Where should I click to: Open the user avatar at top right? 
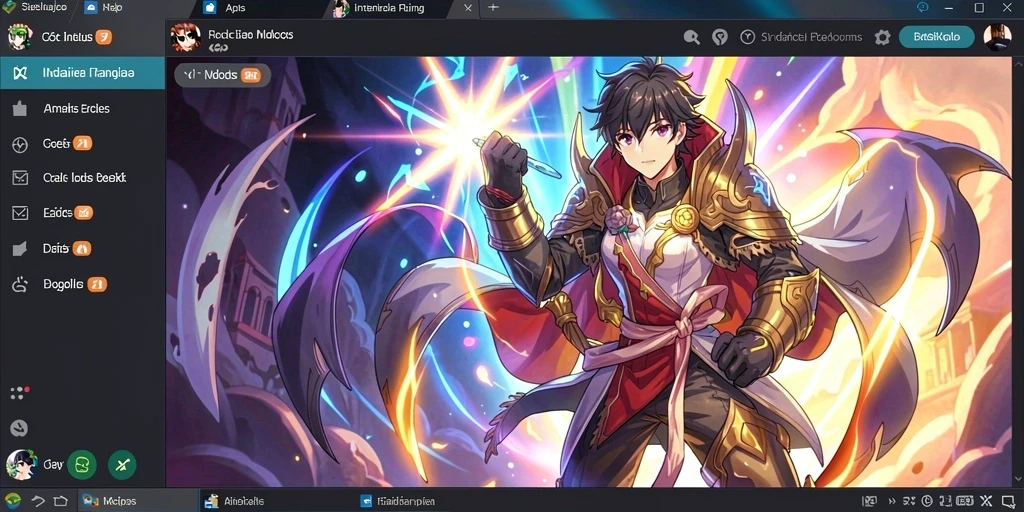point(997,37)
